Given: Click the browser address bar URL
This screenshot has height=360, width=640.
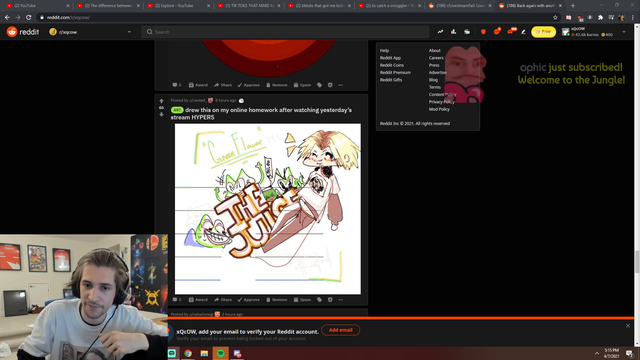Looking at the screenshot, I should [68, 18].
